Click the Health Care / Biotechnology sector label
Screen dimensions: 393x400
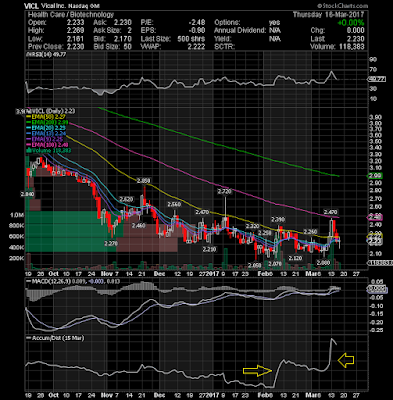click(71, 14)
